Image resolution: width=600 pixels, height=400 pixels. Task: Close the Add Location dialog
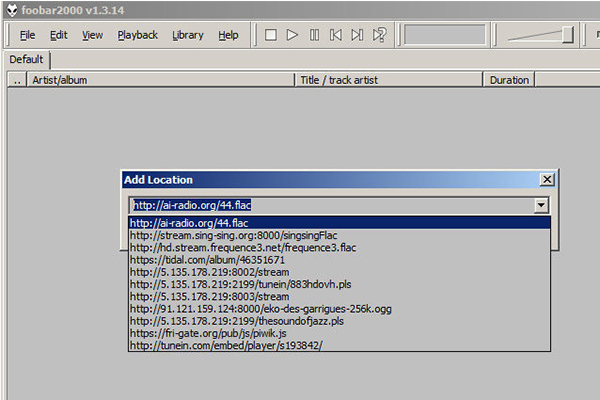[547, 180]
